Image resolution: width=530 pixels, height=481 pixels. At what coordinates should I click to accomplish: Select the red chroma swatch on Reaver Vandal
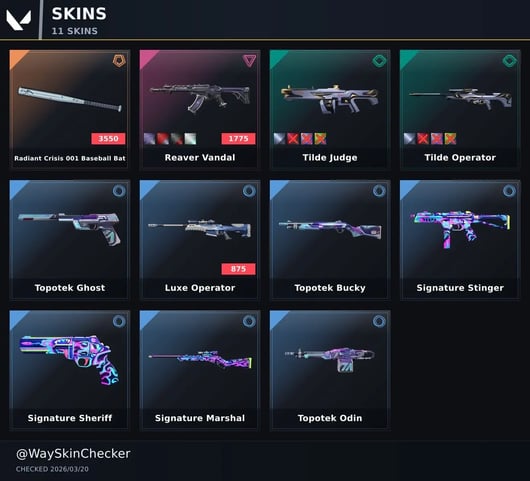[163, 139]
